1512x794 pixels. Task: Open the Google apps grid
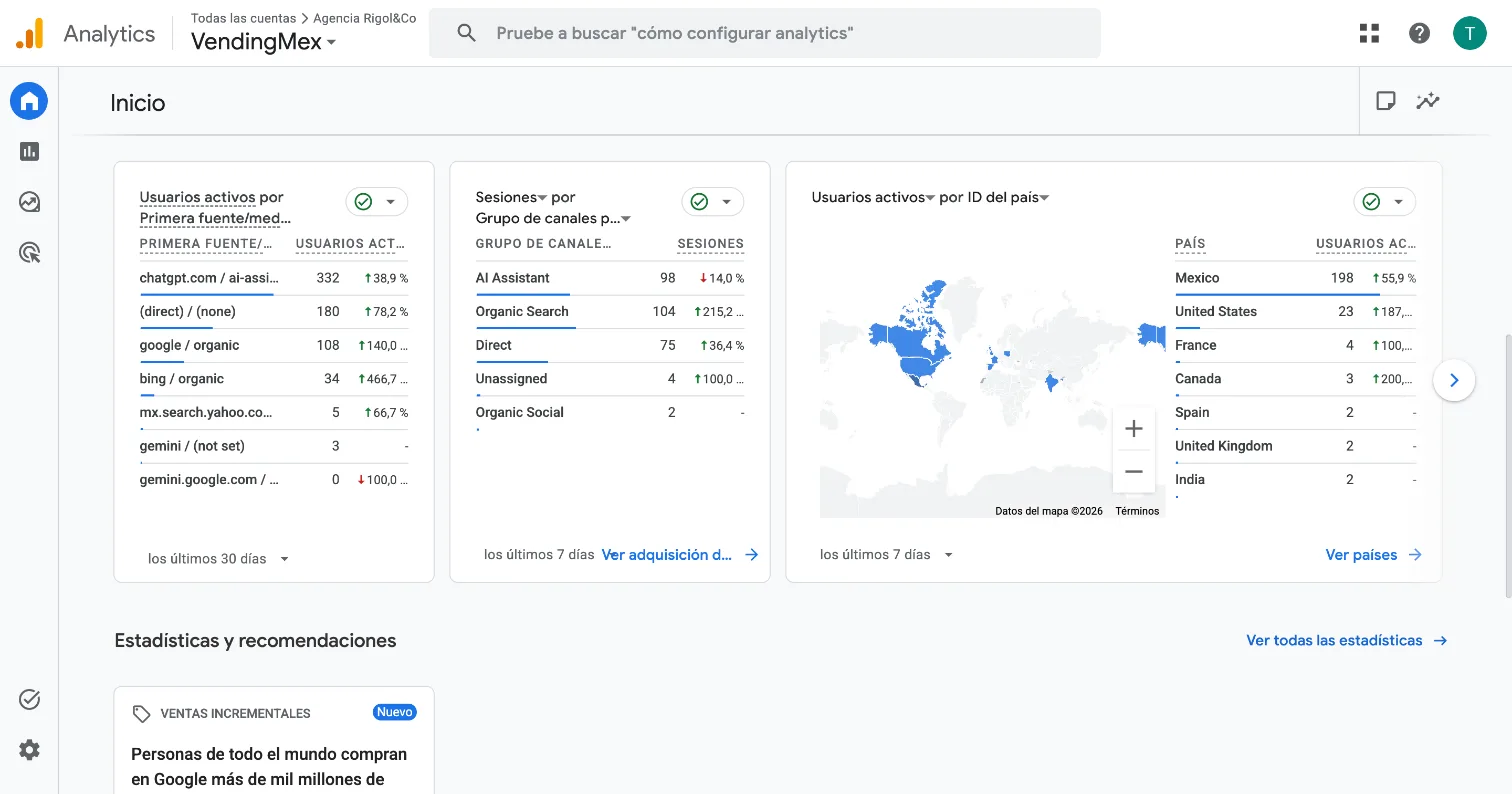[x=1369, y=33]
